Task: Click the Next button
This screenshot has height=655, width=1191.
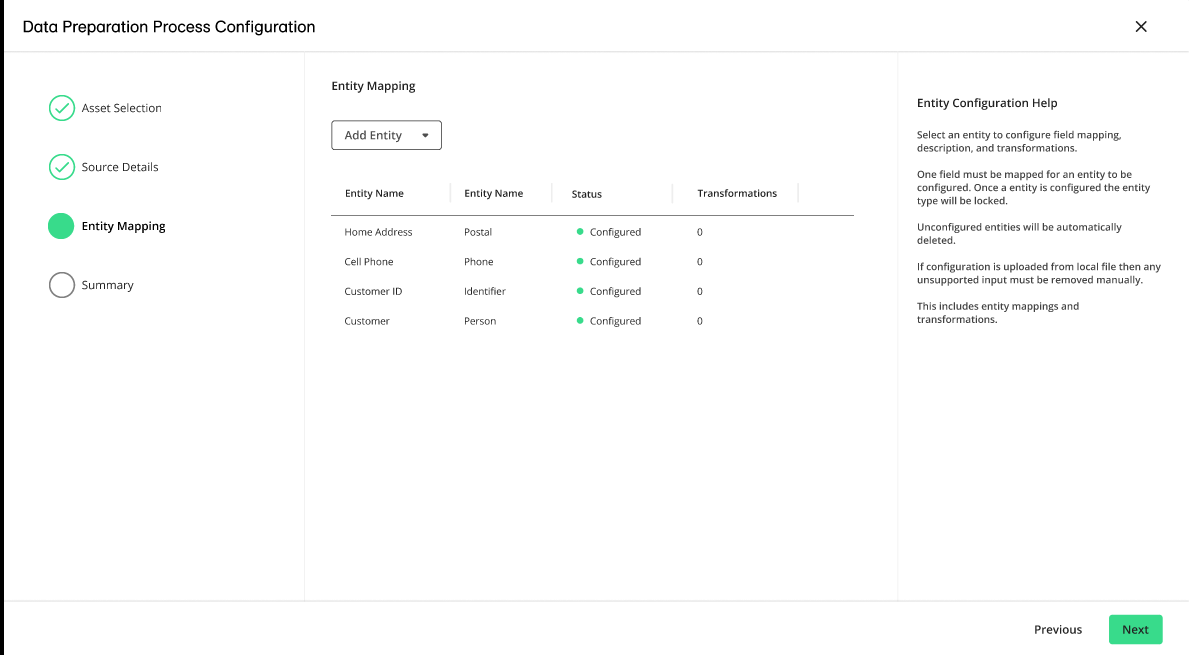Action: click(x=1135, y=629)
